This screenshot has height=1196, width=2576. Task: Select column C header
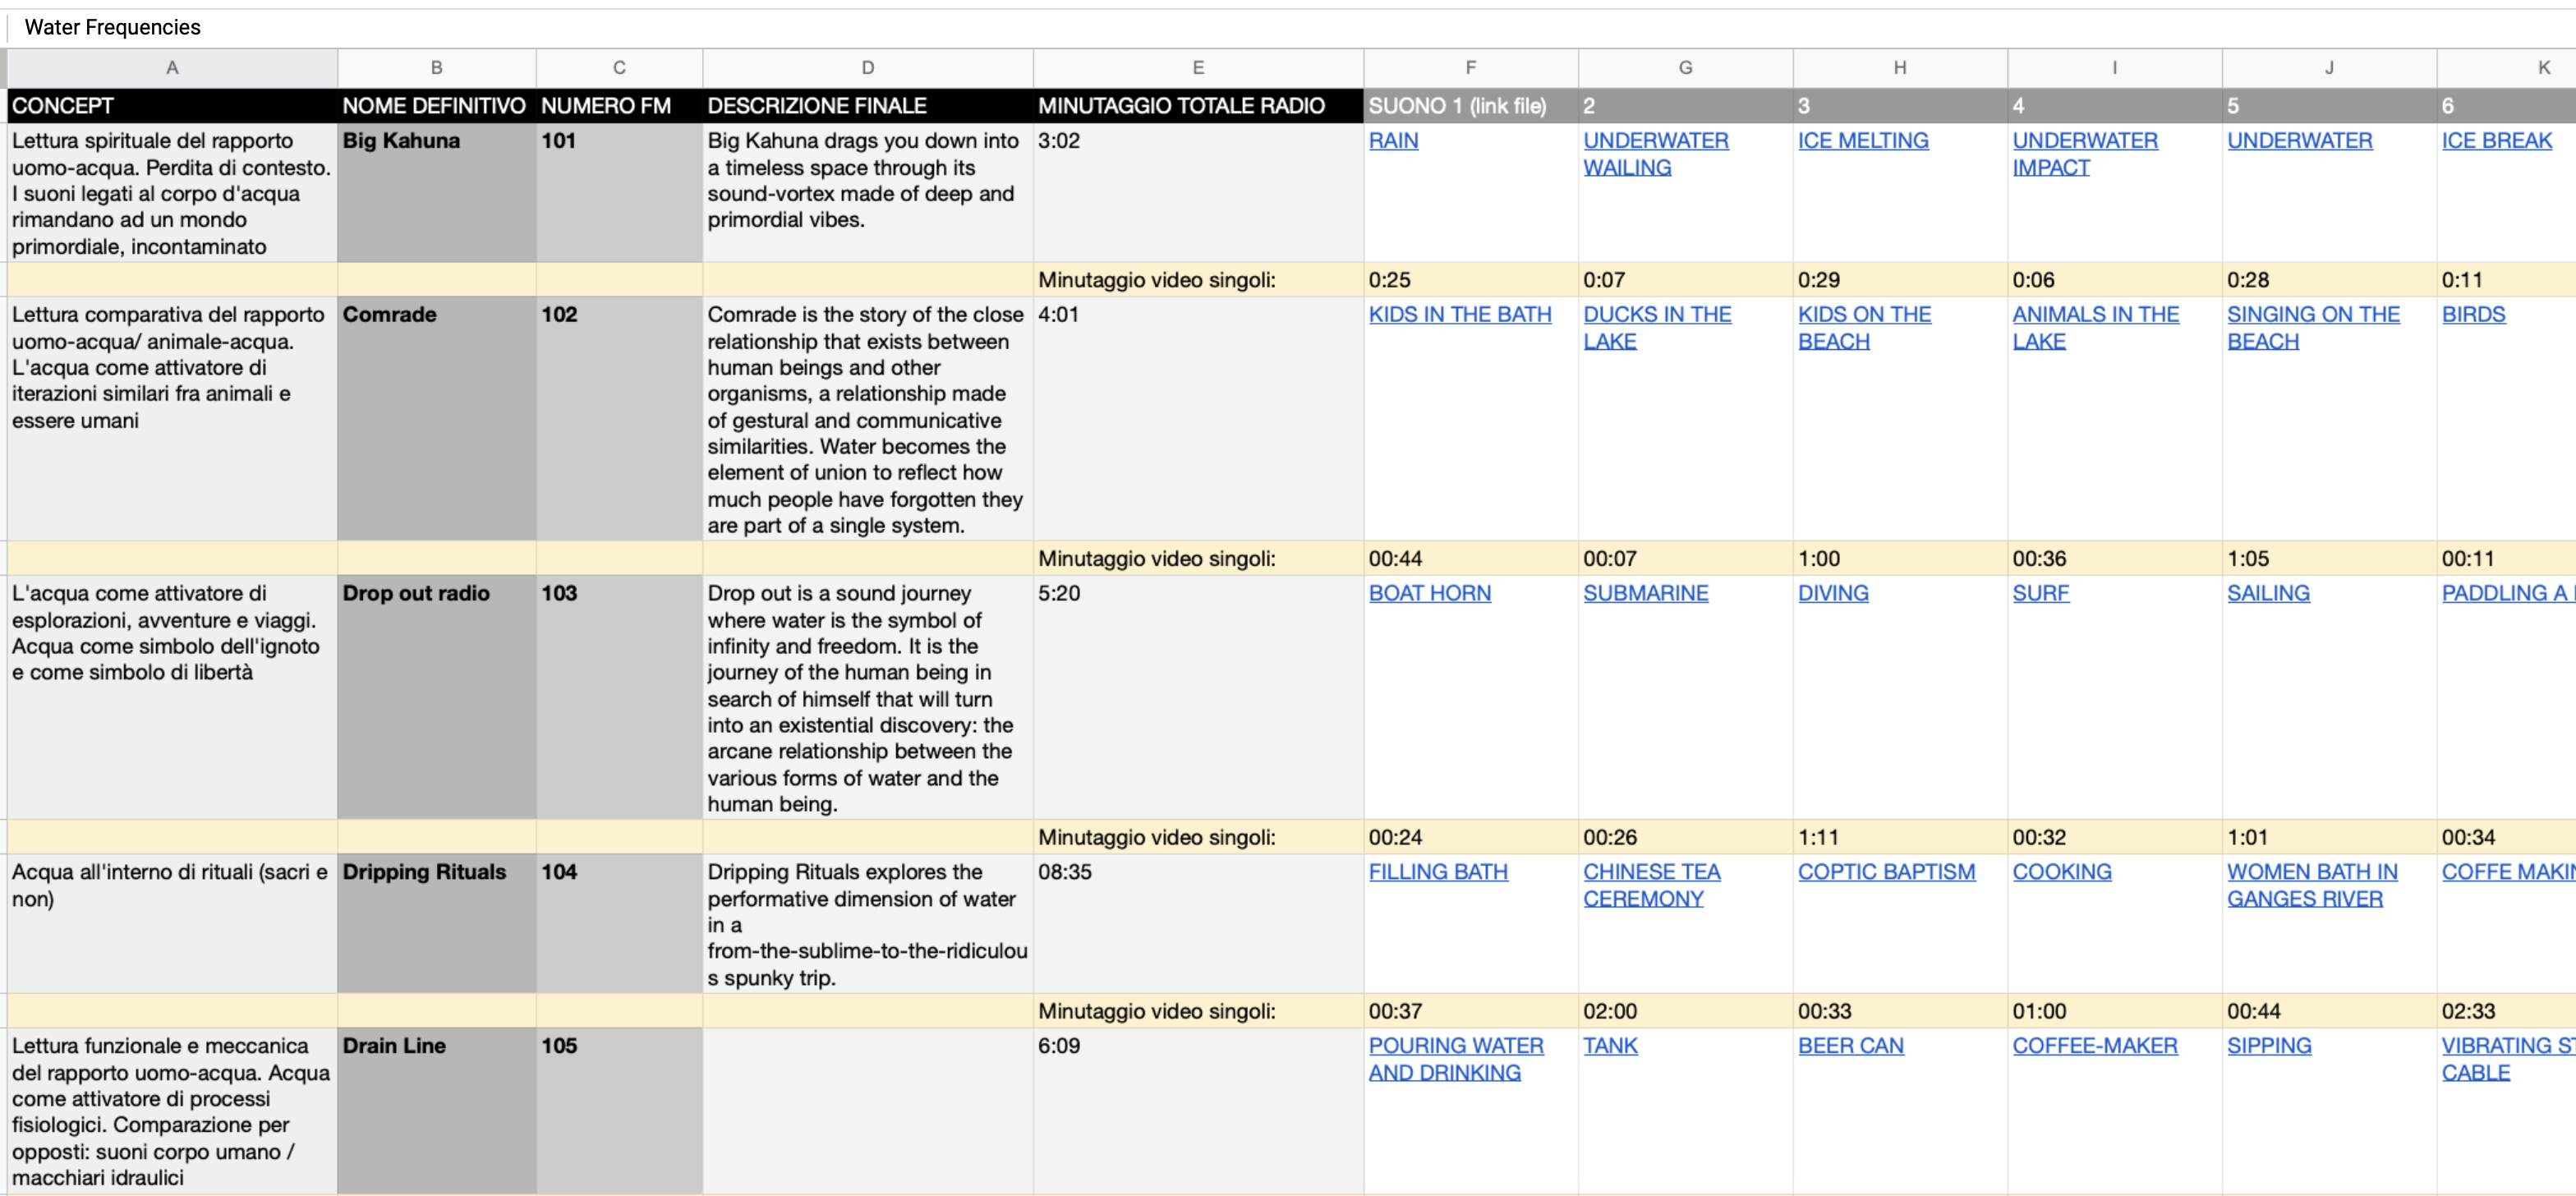click(x=619, y=68)
